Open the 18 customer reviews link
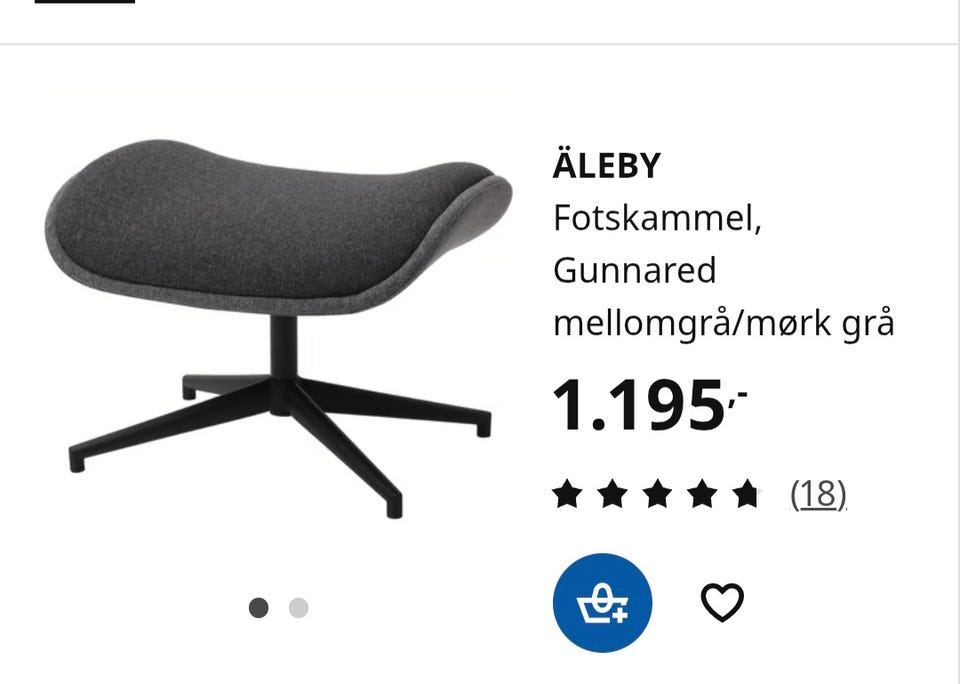 pos(819,494)
